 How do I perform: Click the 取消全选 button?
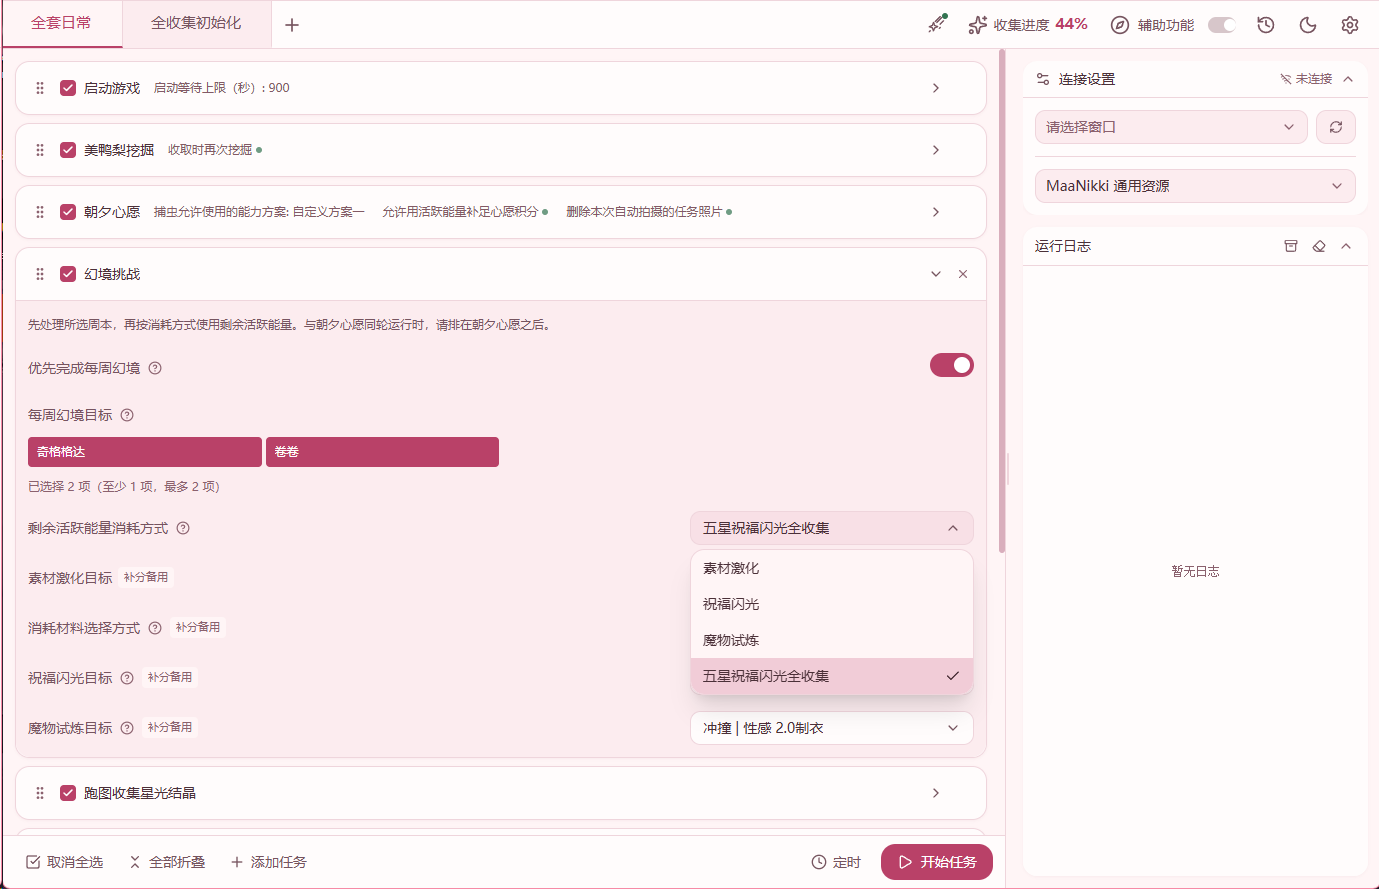(x=65, y=862)
